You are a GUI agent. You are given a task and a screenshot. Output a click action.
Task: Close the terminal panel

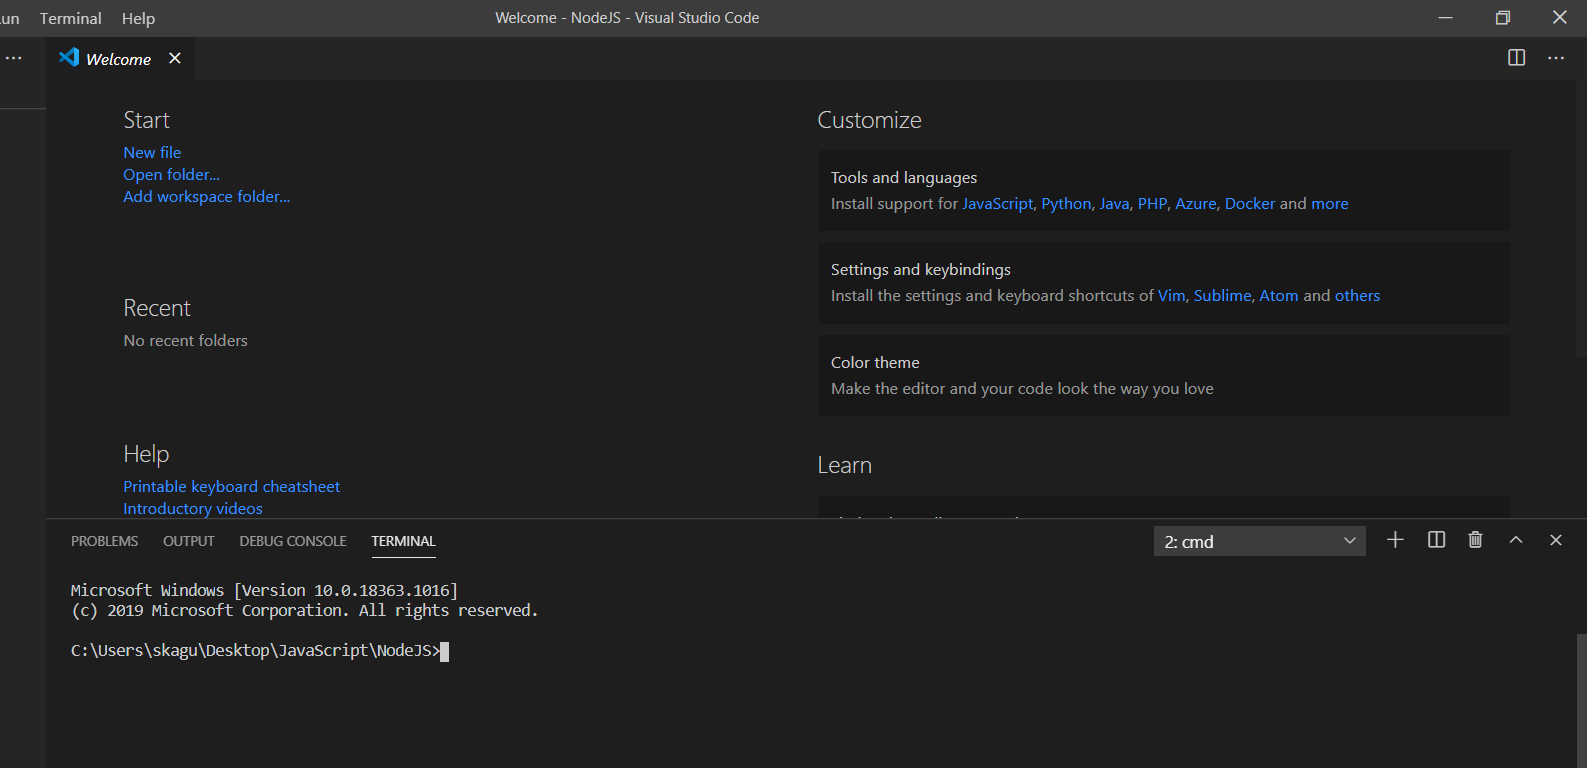1556,540
